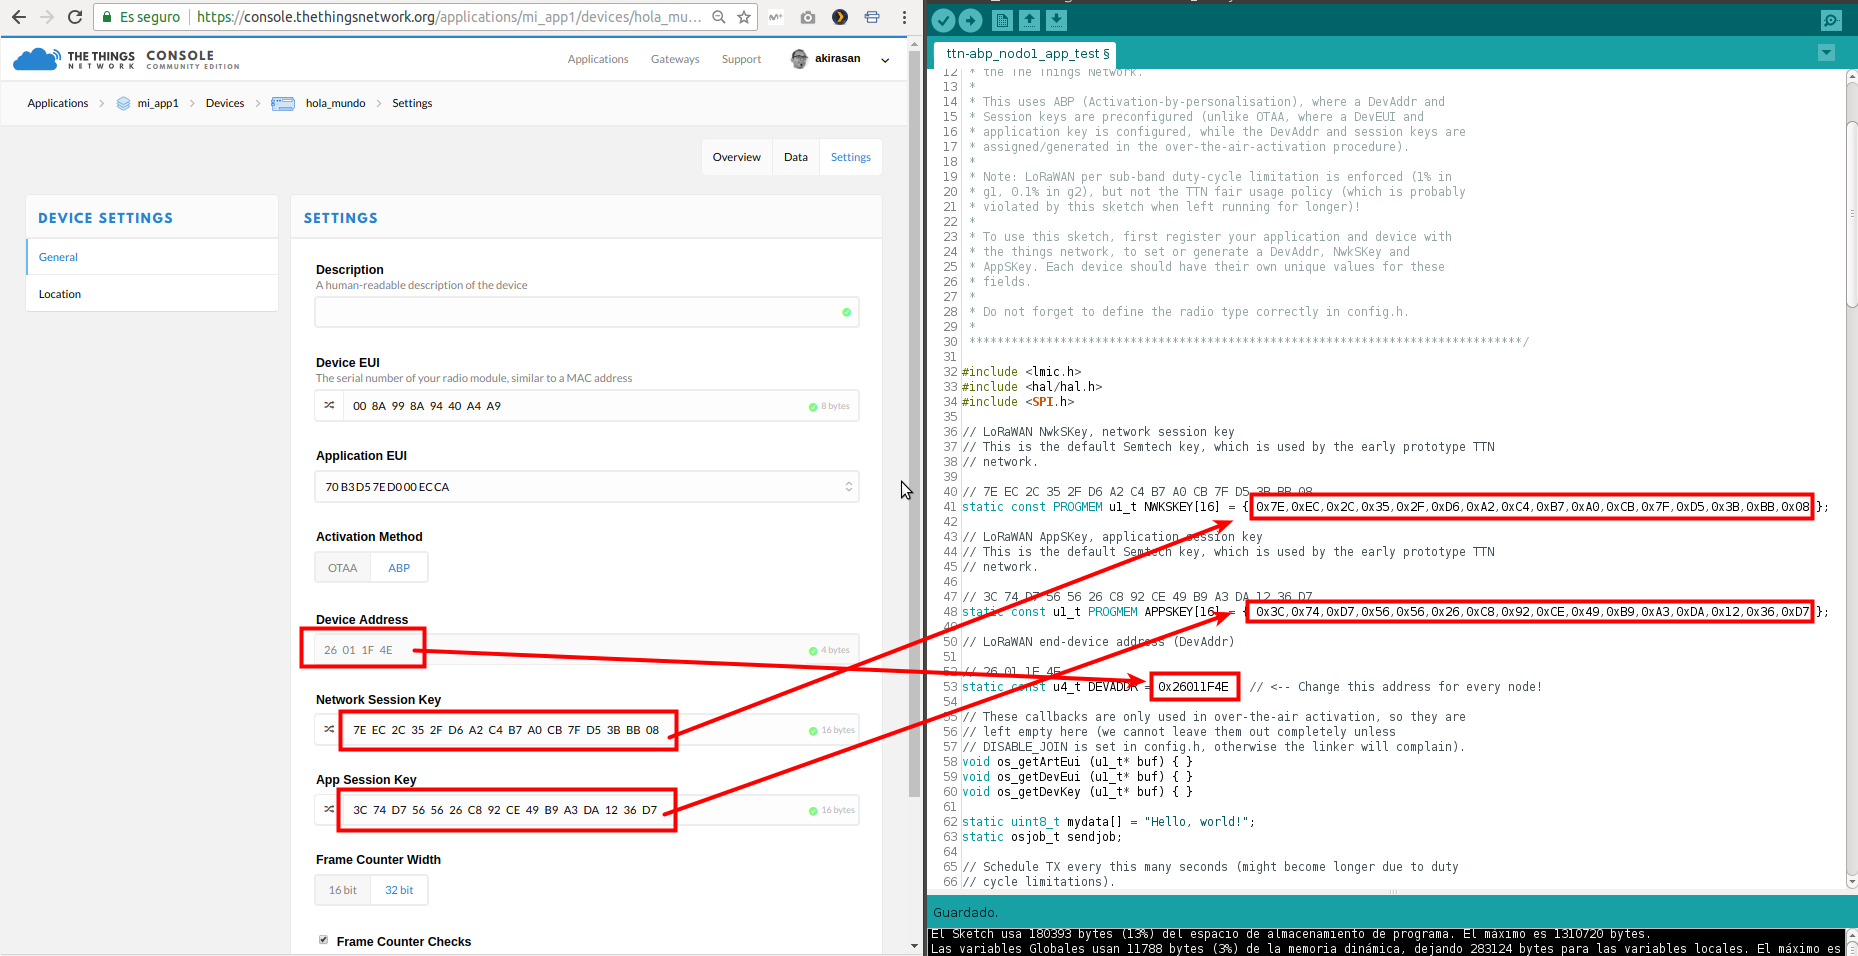Screen dimensions: 1858x956
Task: Open Gateways in the top navigation
Action: tap(675, 59)
